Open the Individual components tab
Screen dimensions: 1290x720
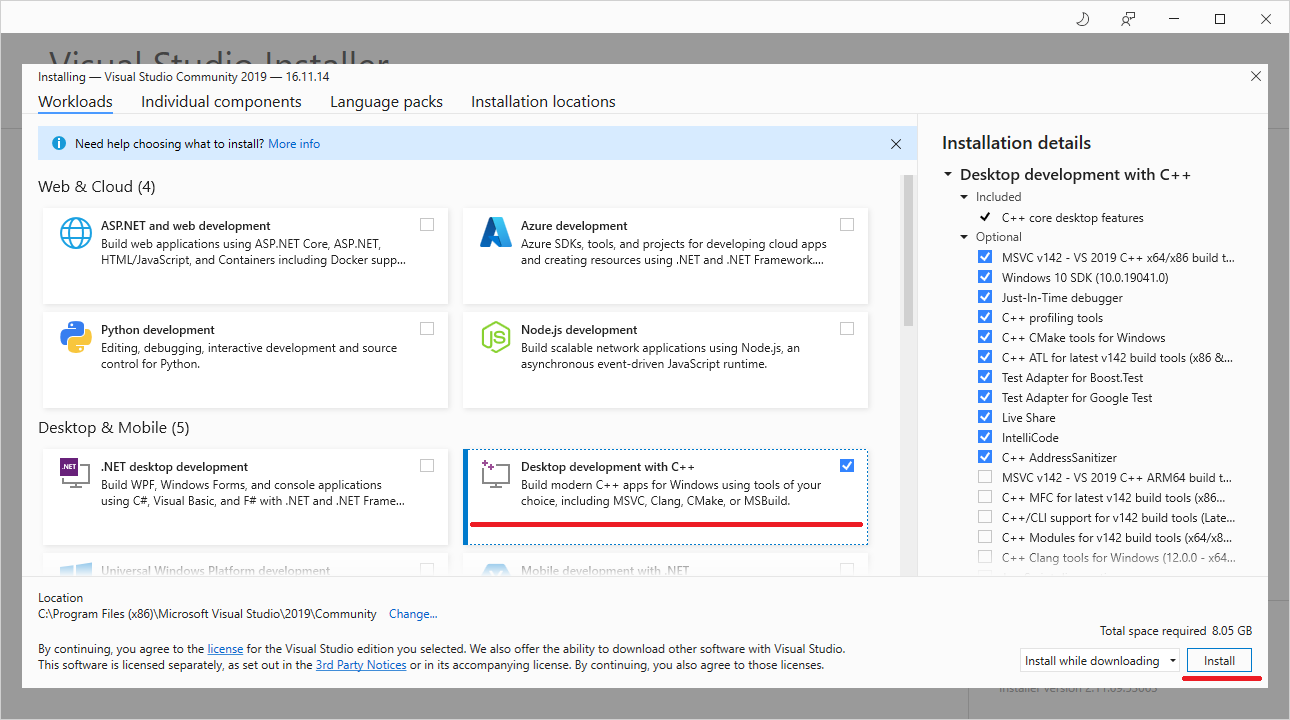click(x=221, y=102)
